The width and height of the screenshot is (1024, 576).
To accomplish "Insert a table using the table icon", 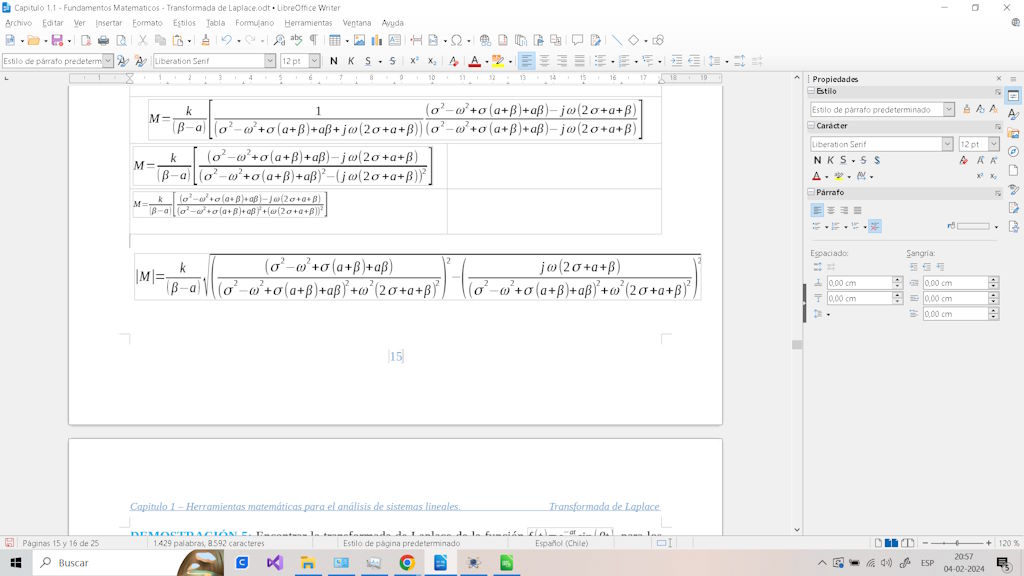I will point(334,41).
